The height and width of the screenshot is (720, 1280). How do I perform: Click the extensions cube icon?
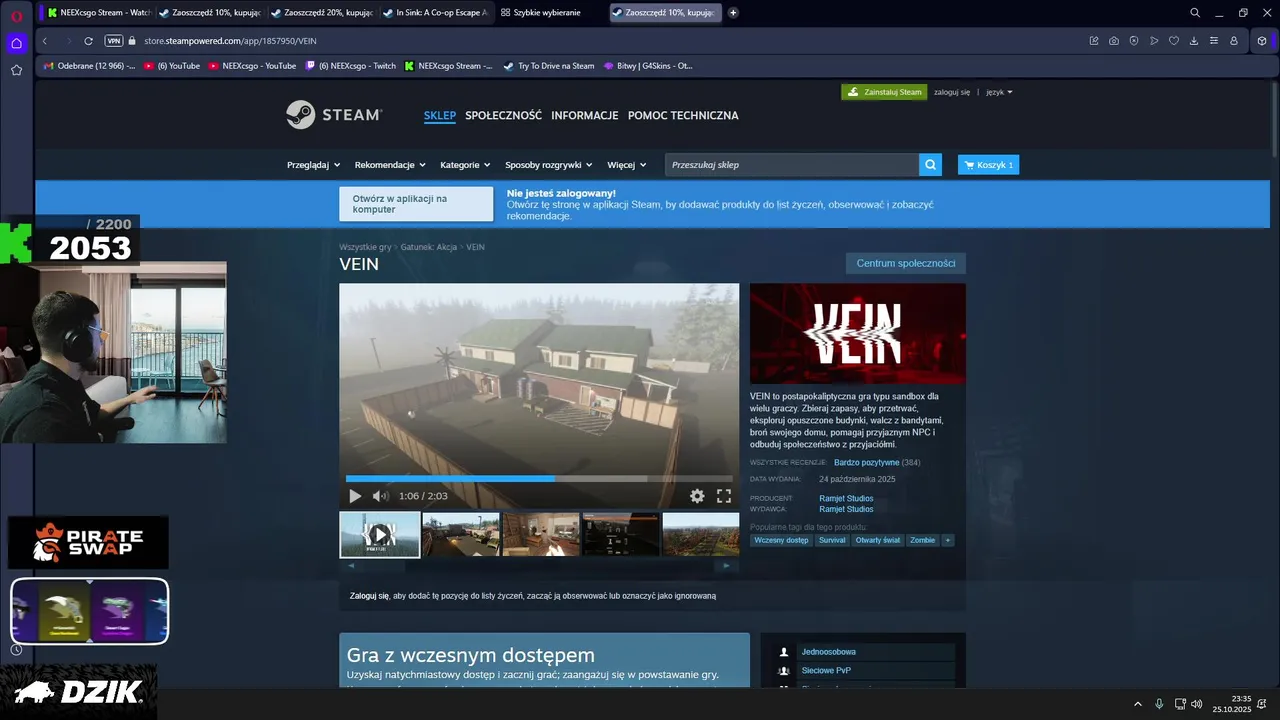pyautogui.click(x=1262, y=41)
